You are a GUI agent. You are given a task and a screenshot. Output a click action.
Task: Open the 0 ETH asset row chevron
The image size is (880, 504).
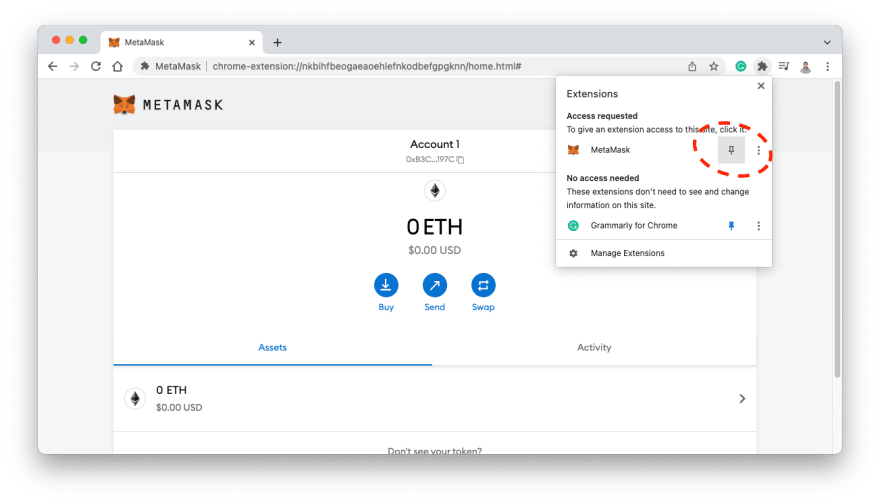pos(742,398)
